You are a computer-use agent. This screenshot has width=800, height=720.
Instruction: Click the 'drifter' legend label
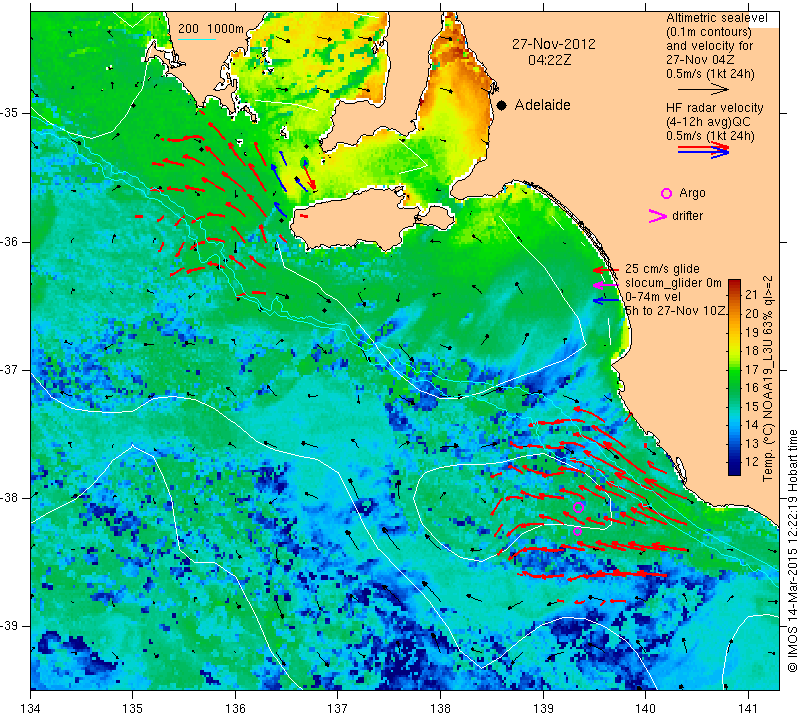pyautogui.click(x=687, y=216)
